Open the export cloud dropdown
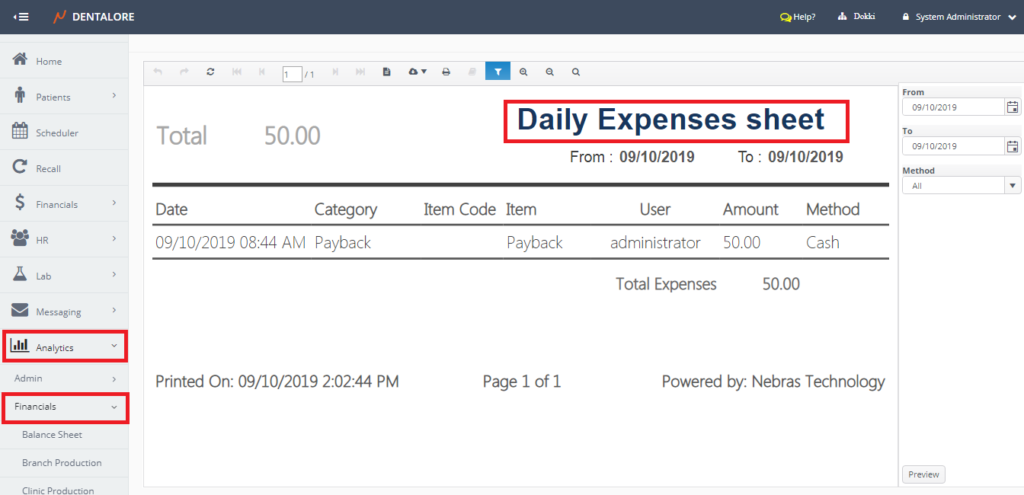1024x495 pixels. tap(417, 72)
